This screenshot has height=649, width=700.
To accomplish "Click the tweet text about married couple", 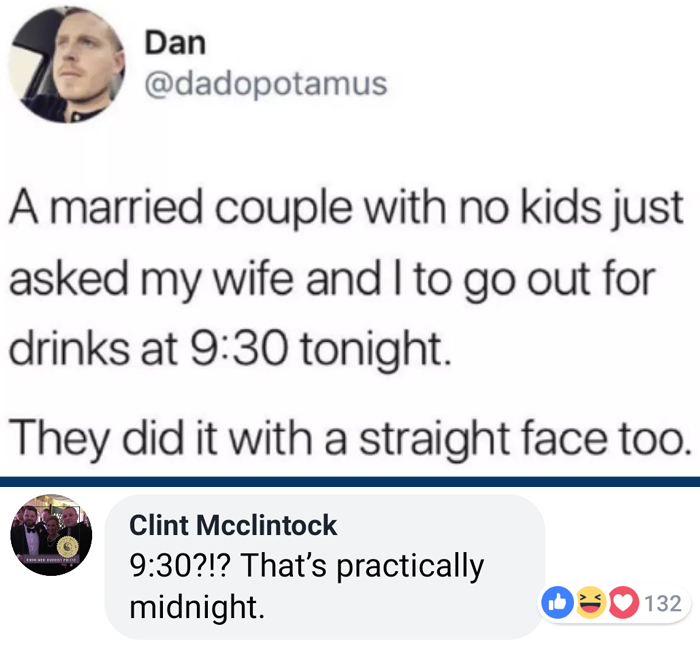I will click(x=346, y=278).
